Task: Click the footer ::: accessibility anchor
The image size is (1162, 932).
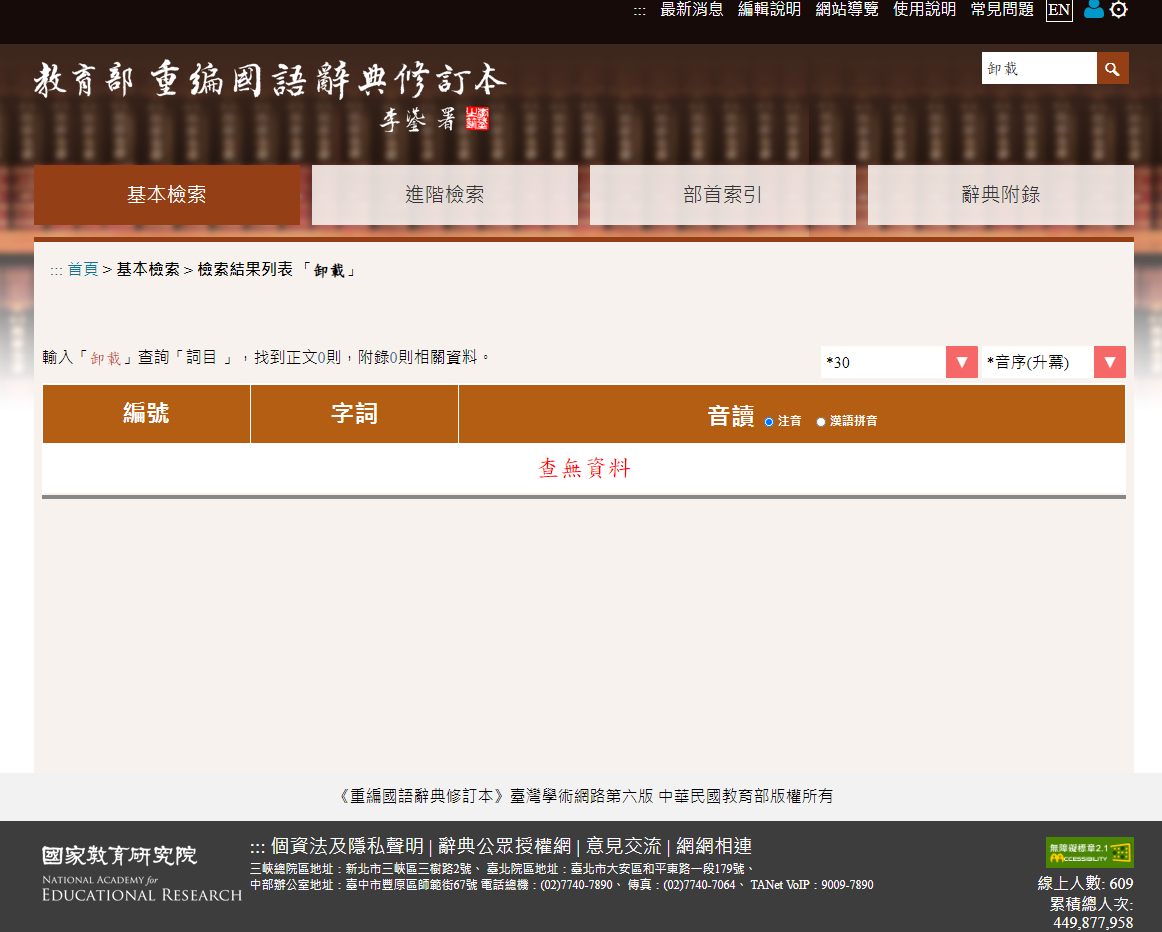Action: pyautogui.click(x=257, y=848)
